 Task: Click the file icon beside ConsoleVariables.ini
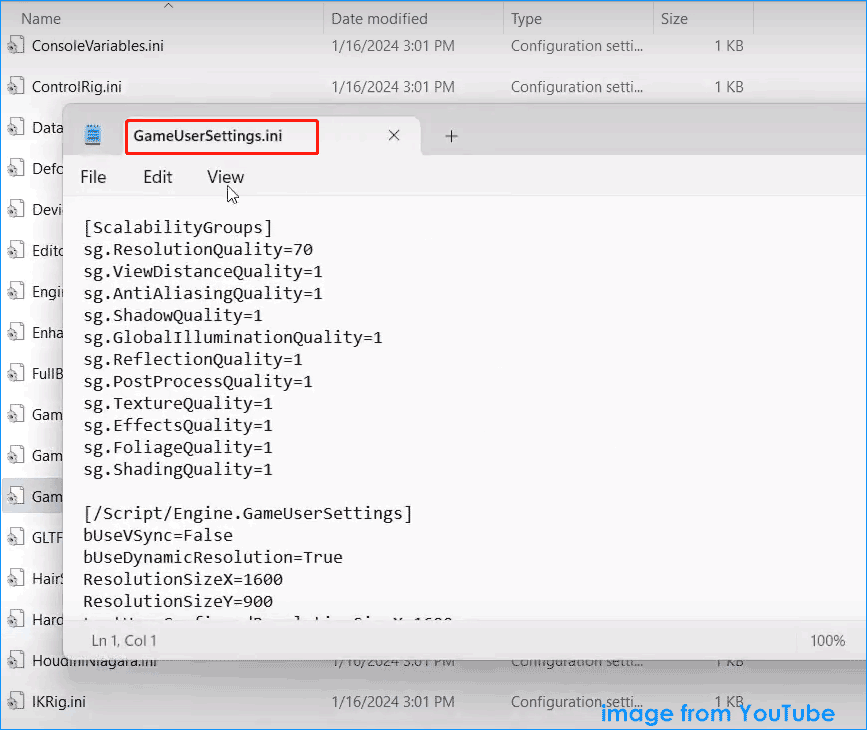[x=15, y=45]
